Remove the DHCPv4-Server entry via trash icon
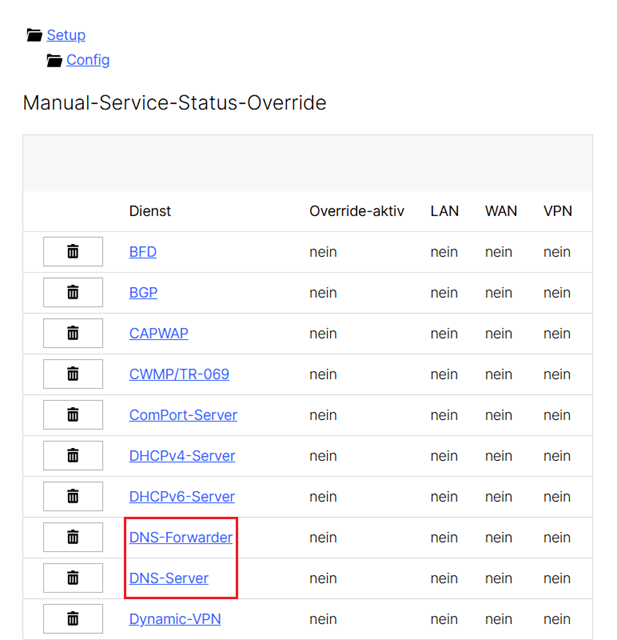The height and width of the screenshot is (640, 617). pyautogui.click(x=73, y=456)
